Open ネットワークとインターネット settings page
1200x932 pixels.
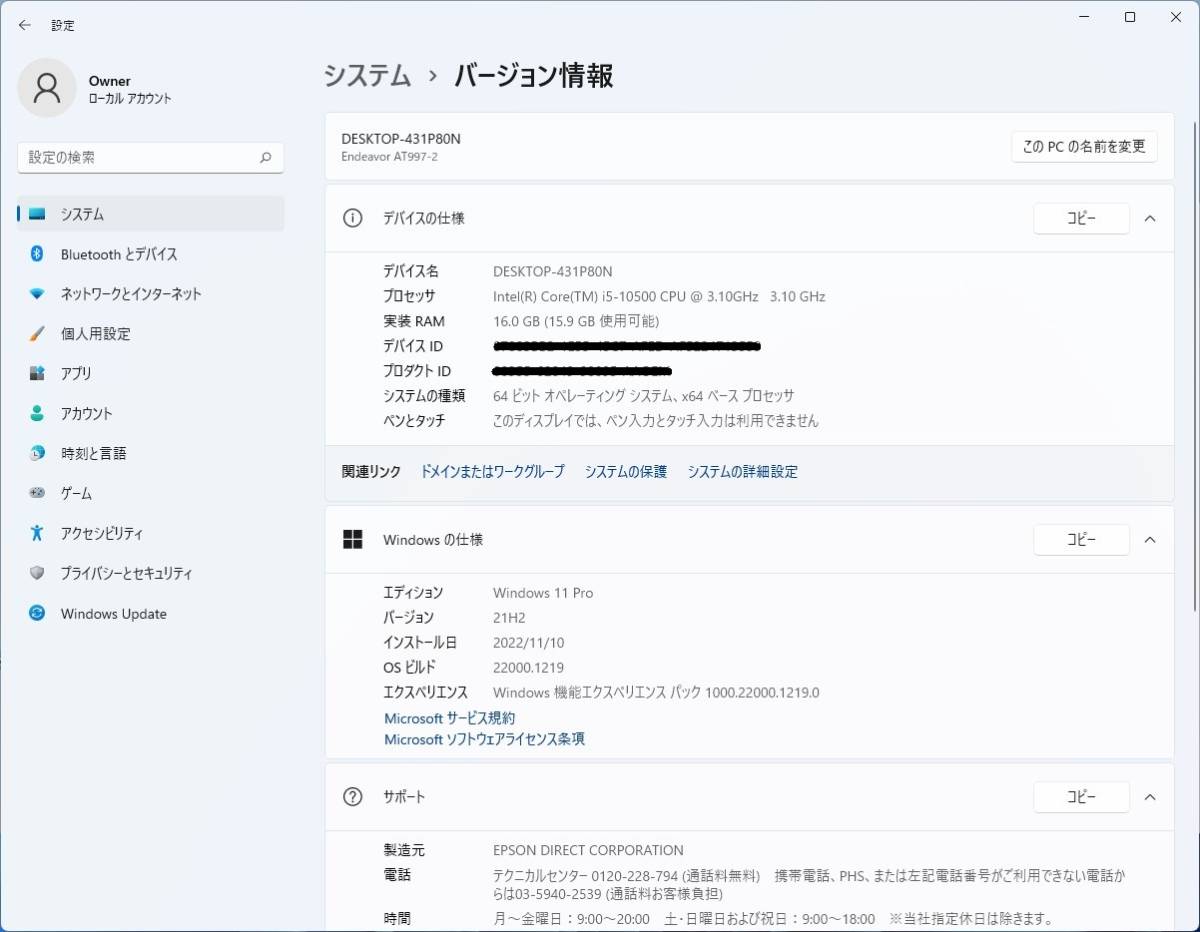coord(151,294)
